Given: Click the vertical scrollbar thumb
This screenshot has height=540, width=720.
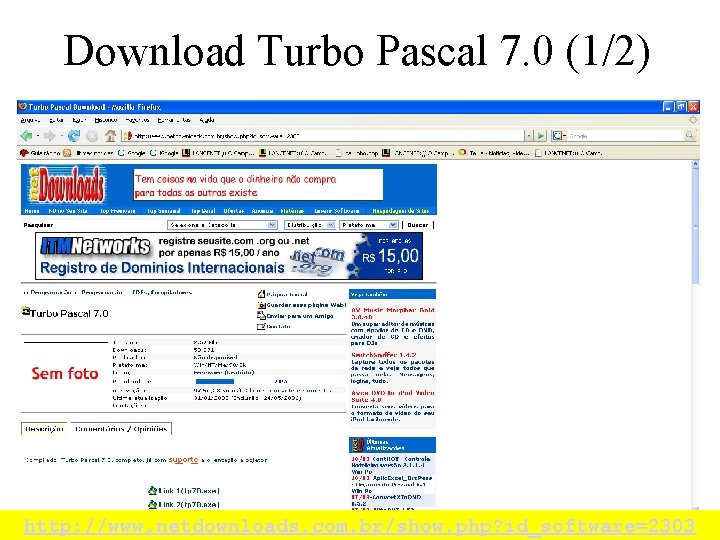Looking at the screenshot, I should (x=695, y=225).
